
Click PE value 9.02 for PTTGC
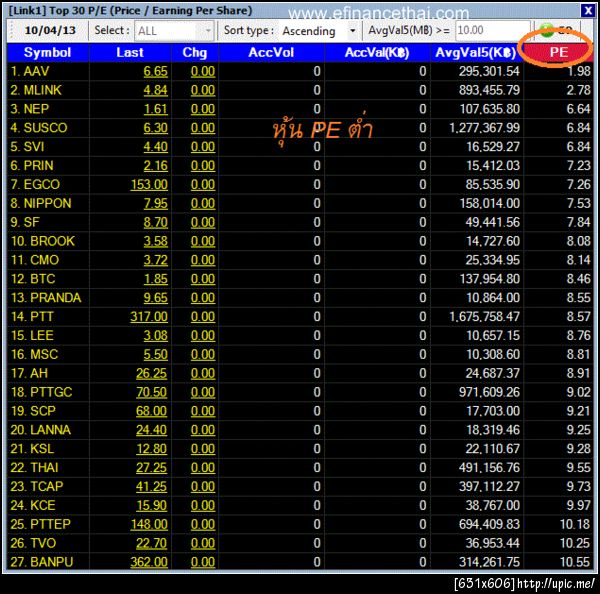click(579, 392)
